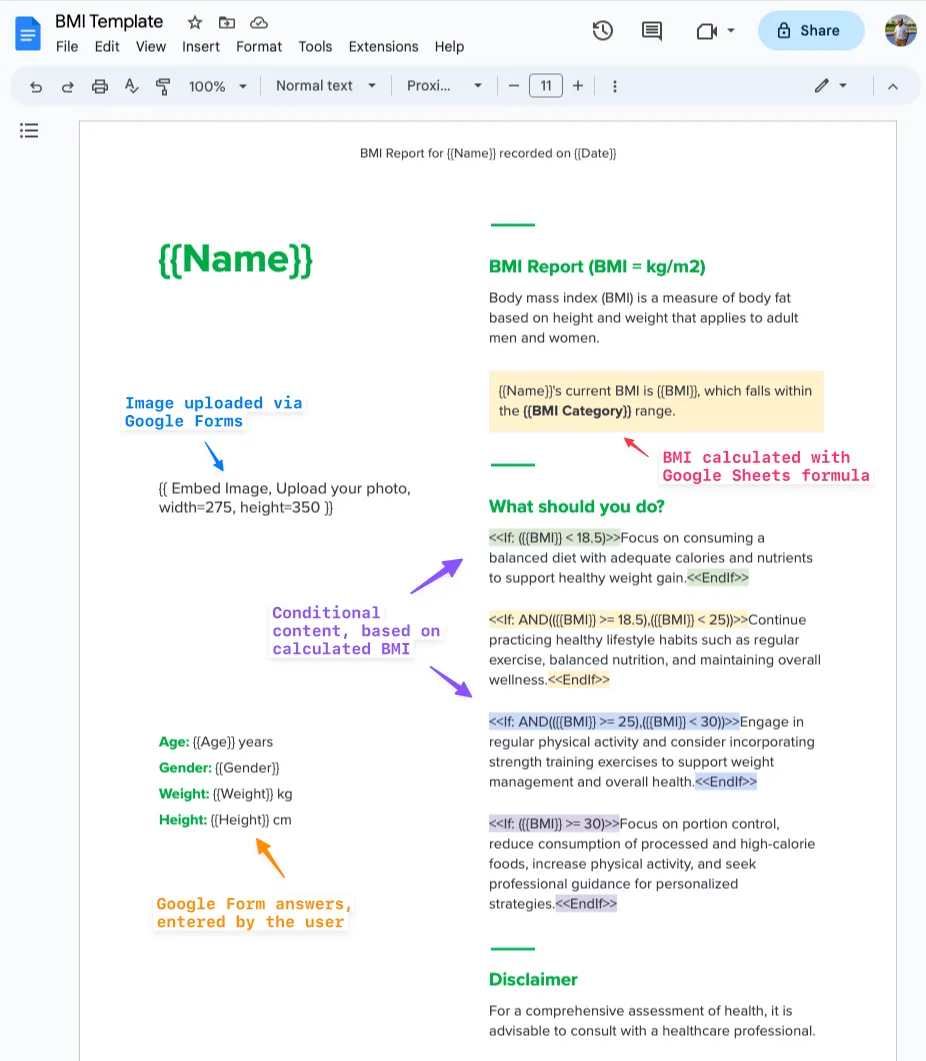Click the font size field showing 11
Viewport: 926px width, 1061px height.
tap(545, 86)
